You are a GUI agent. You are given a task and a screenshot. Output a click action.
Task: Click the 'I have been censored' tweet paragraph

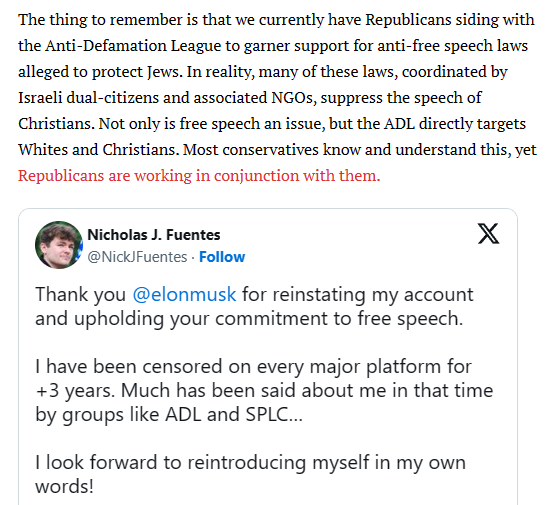tap(264, 391)
